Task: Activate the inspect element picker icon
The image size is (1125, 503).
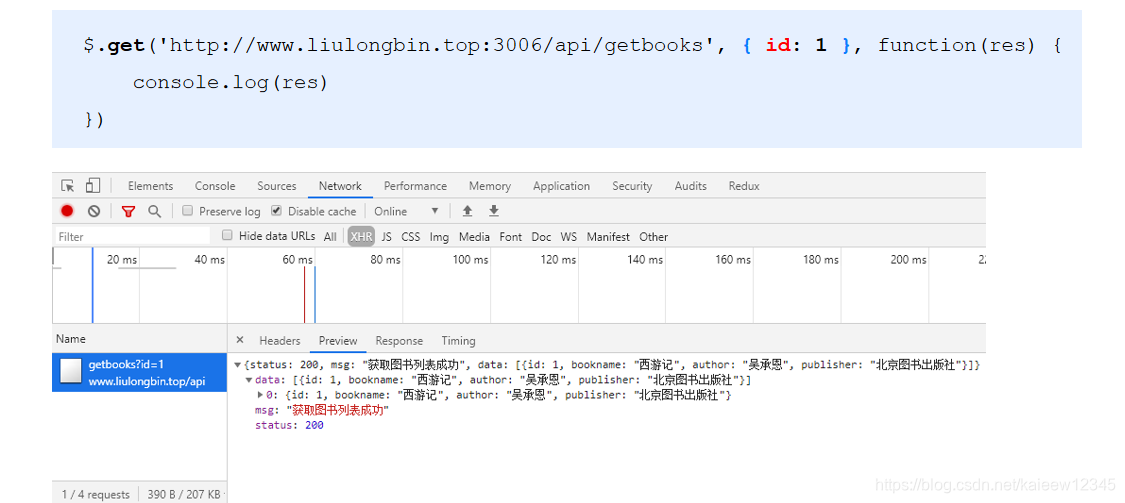Action: (x=67, y=186)
